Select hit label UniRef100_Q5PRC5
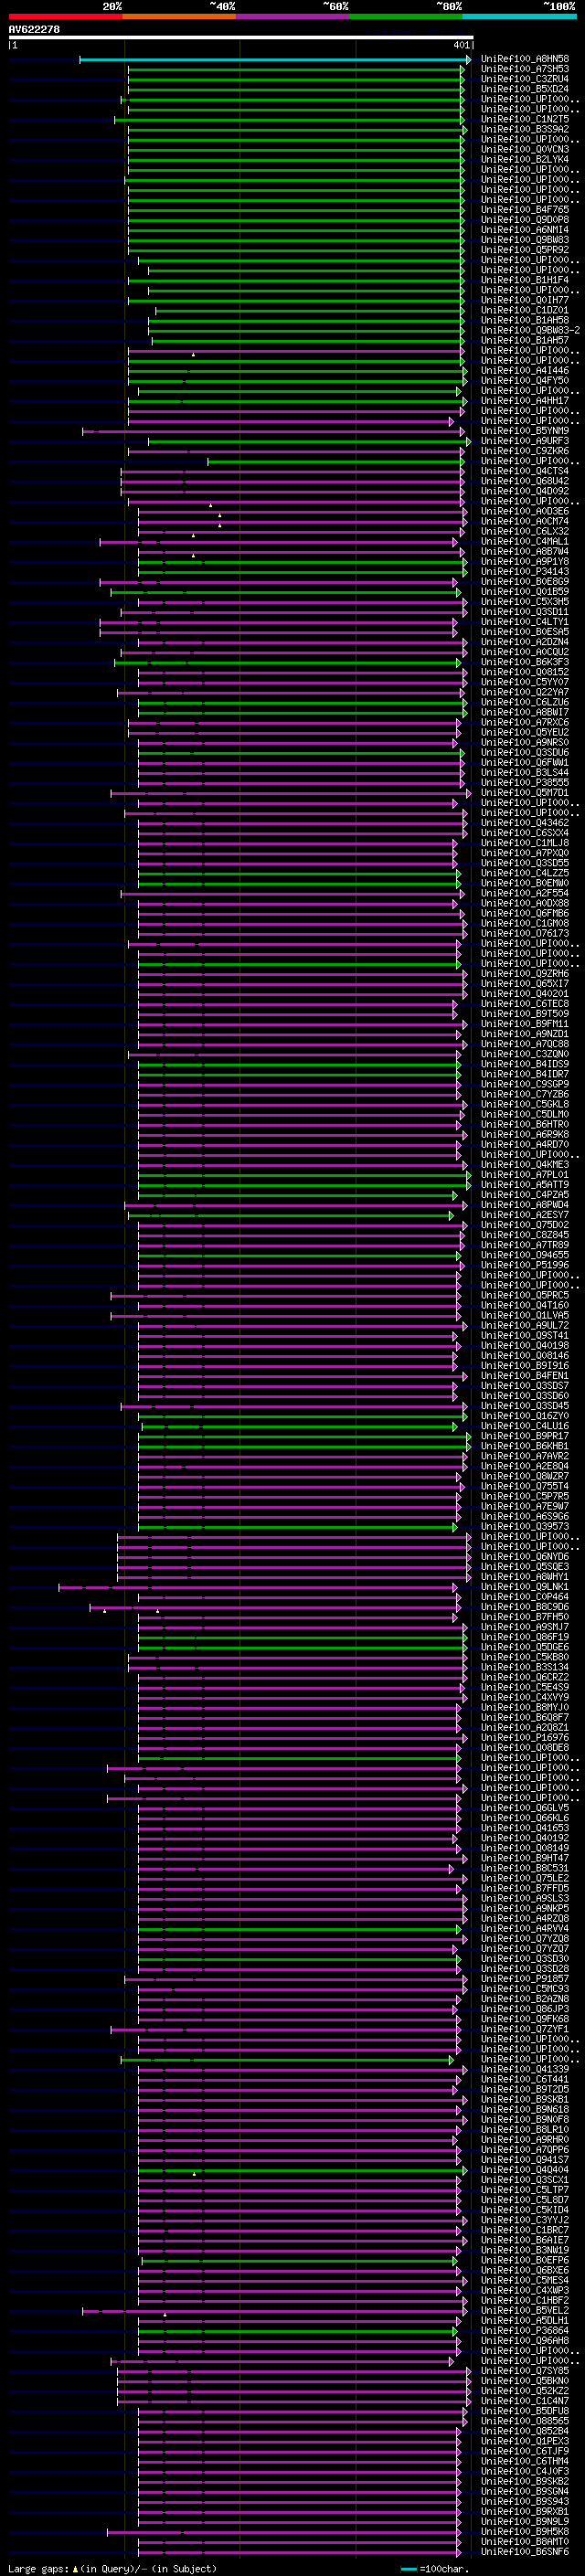This screenshot has height=2576, width=585. (525, 1295)
